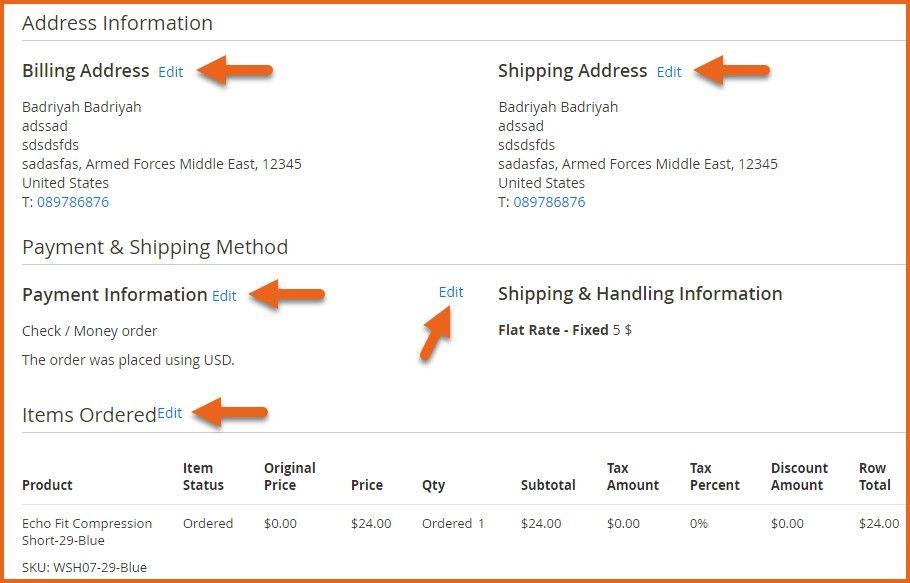Click the SKU WSH07-29-Blue text

click(x=84, y=567)
